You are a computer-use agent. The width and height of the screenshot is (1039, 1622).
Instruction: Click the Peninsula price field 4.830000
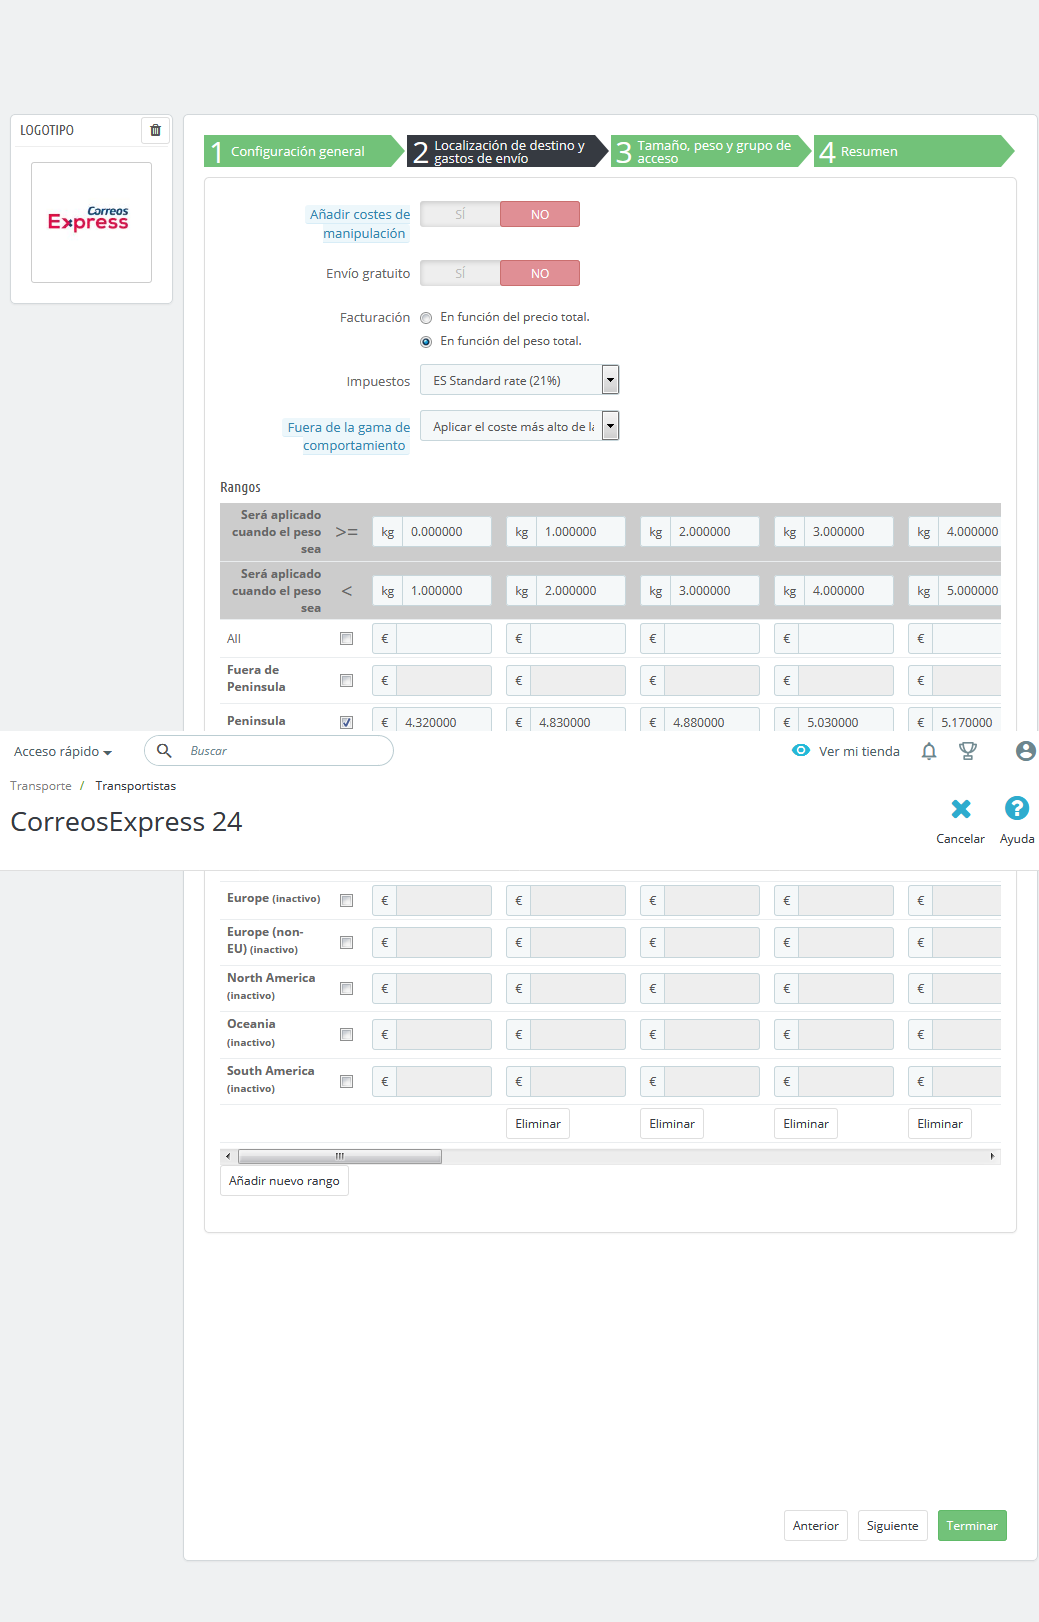click(578, 722)
